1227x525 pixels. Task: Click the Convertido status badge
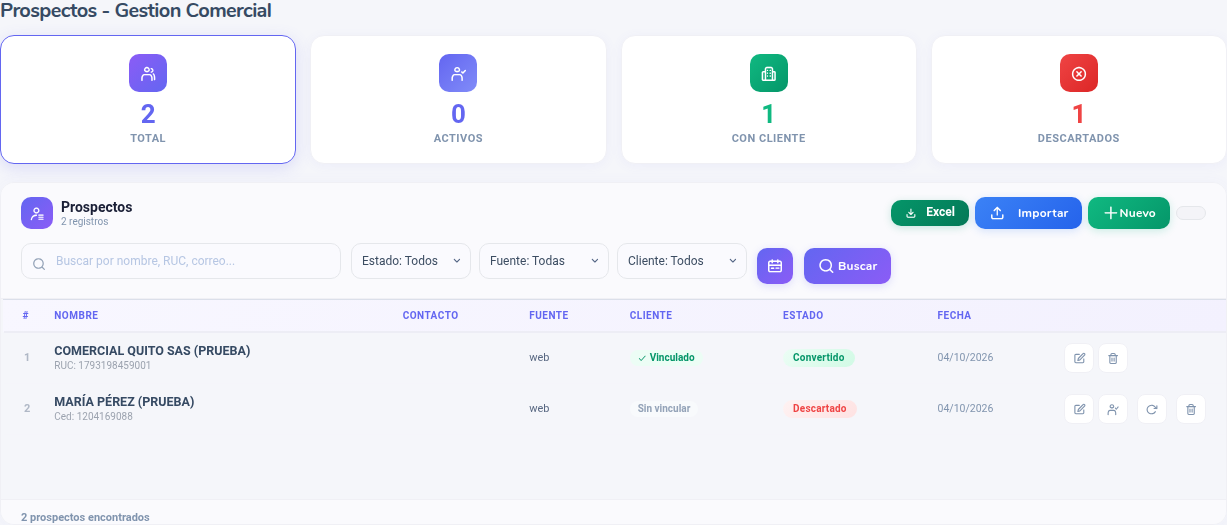(819, 357)
